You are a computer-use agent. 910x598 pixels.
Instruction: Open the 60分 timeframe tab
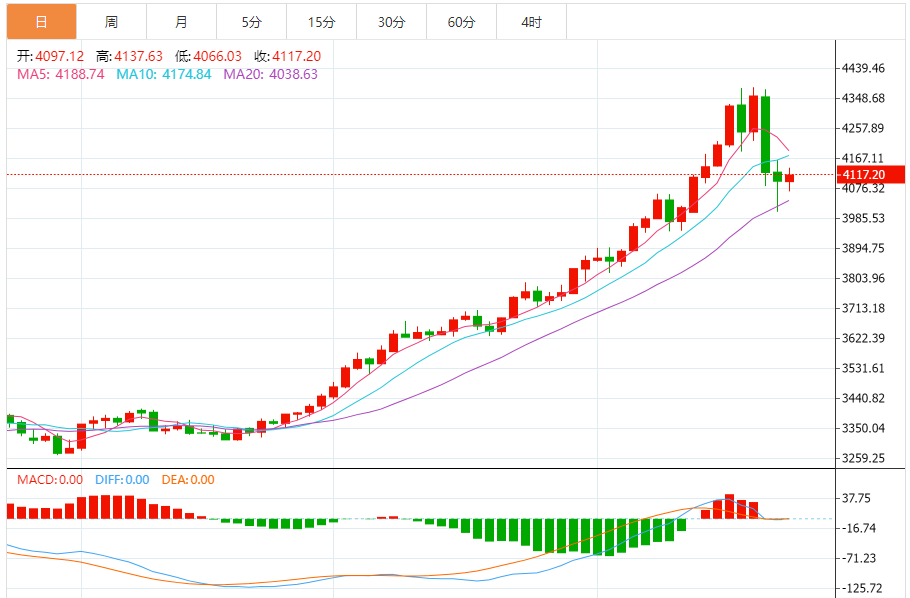(x=461, y=22)
